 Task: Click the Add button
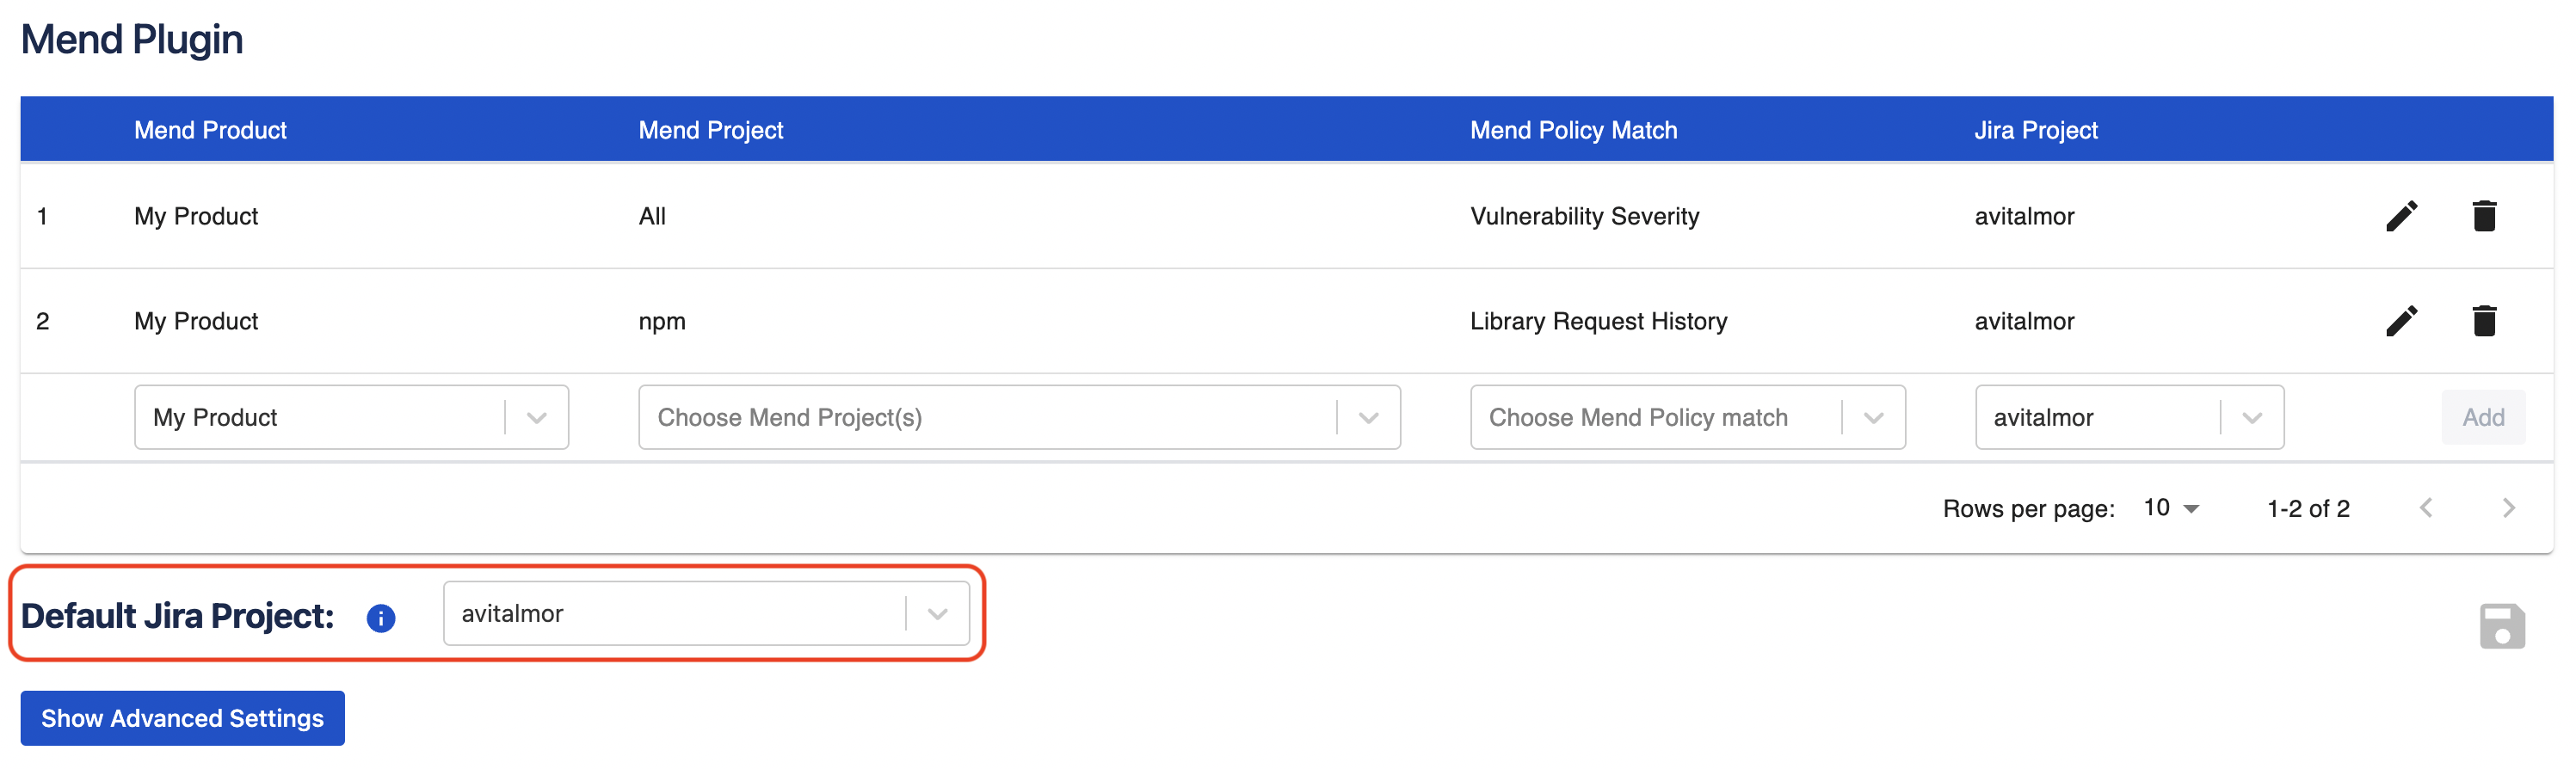tap(2483, 417)
